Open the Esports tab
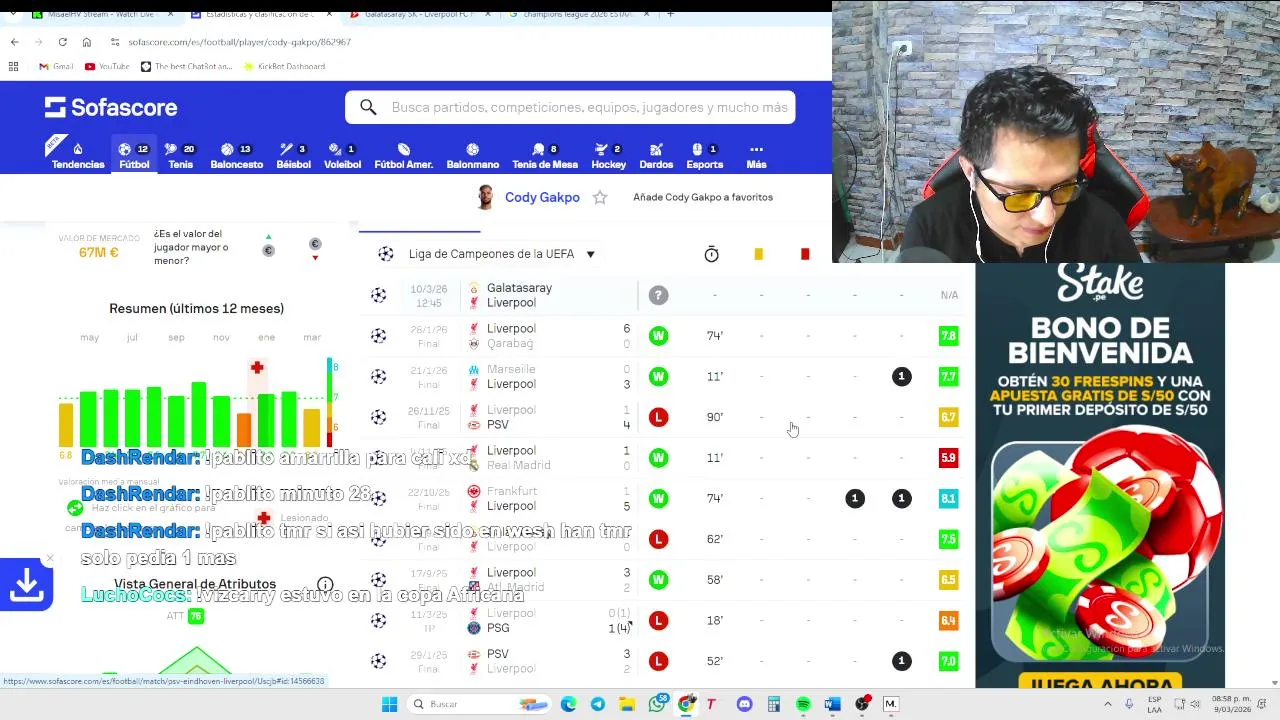This screenshot has width=1280, height=720. point(704,156)
